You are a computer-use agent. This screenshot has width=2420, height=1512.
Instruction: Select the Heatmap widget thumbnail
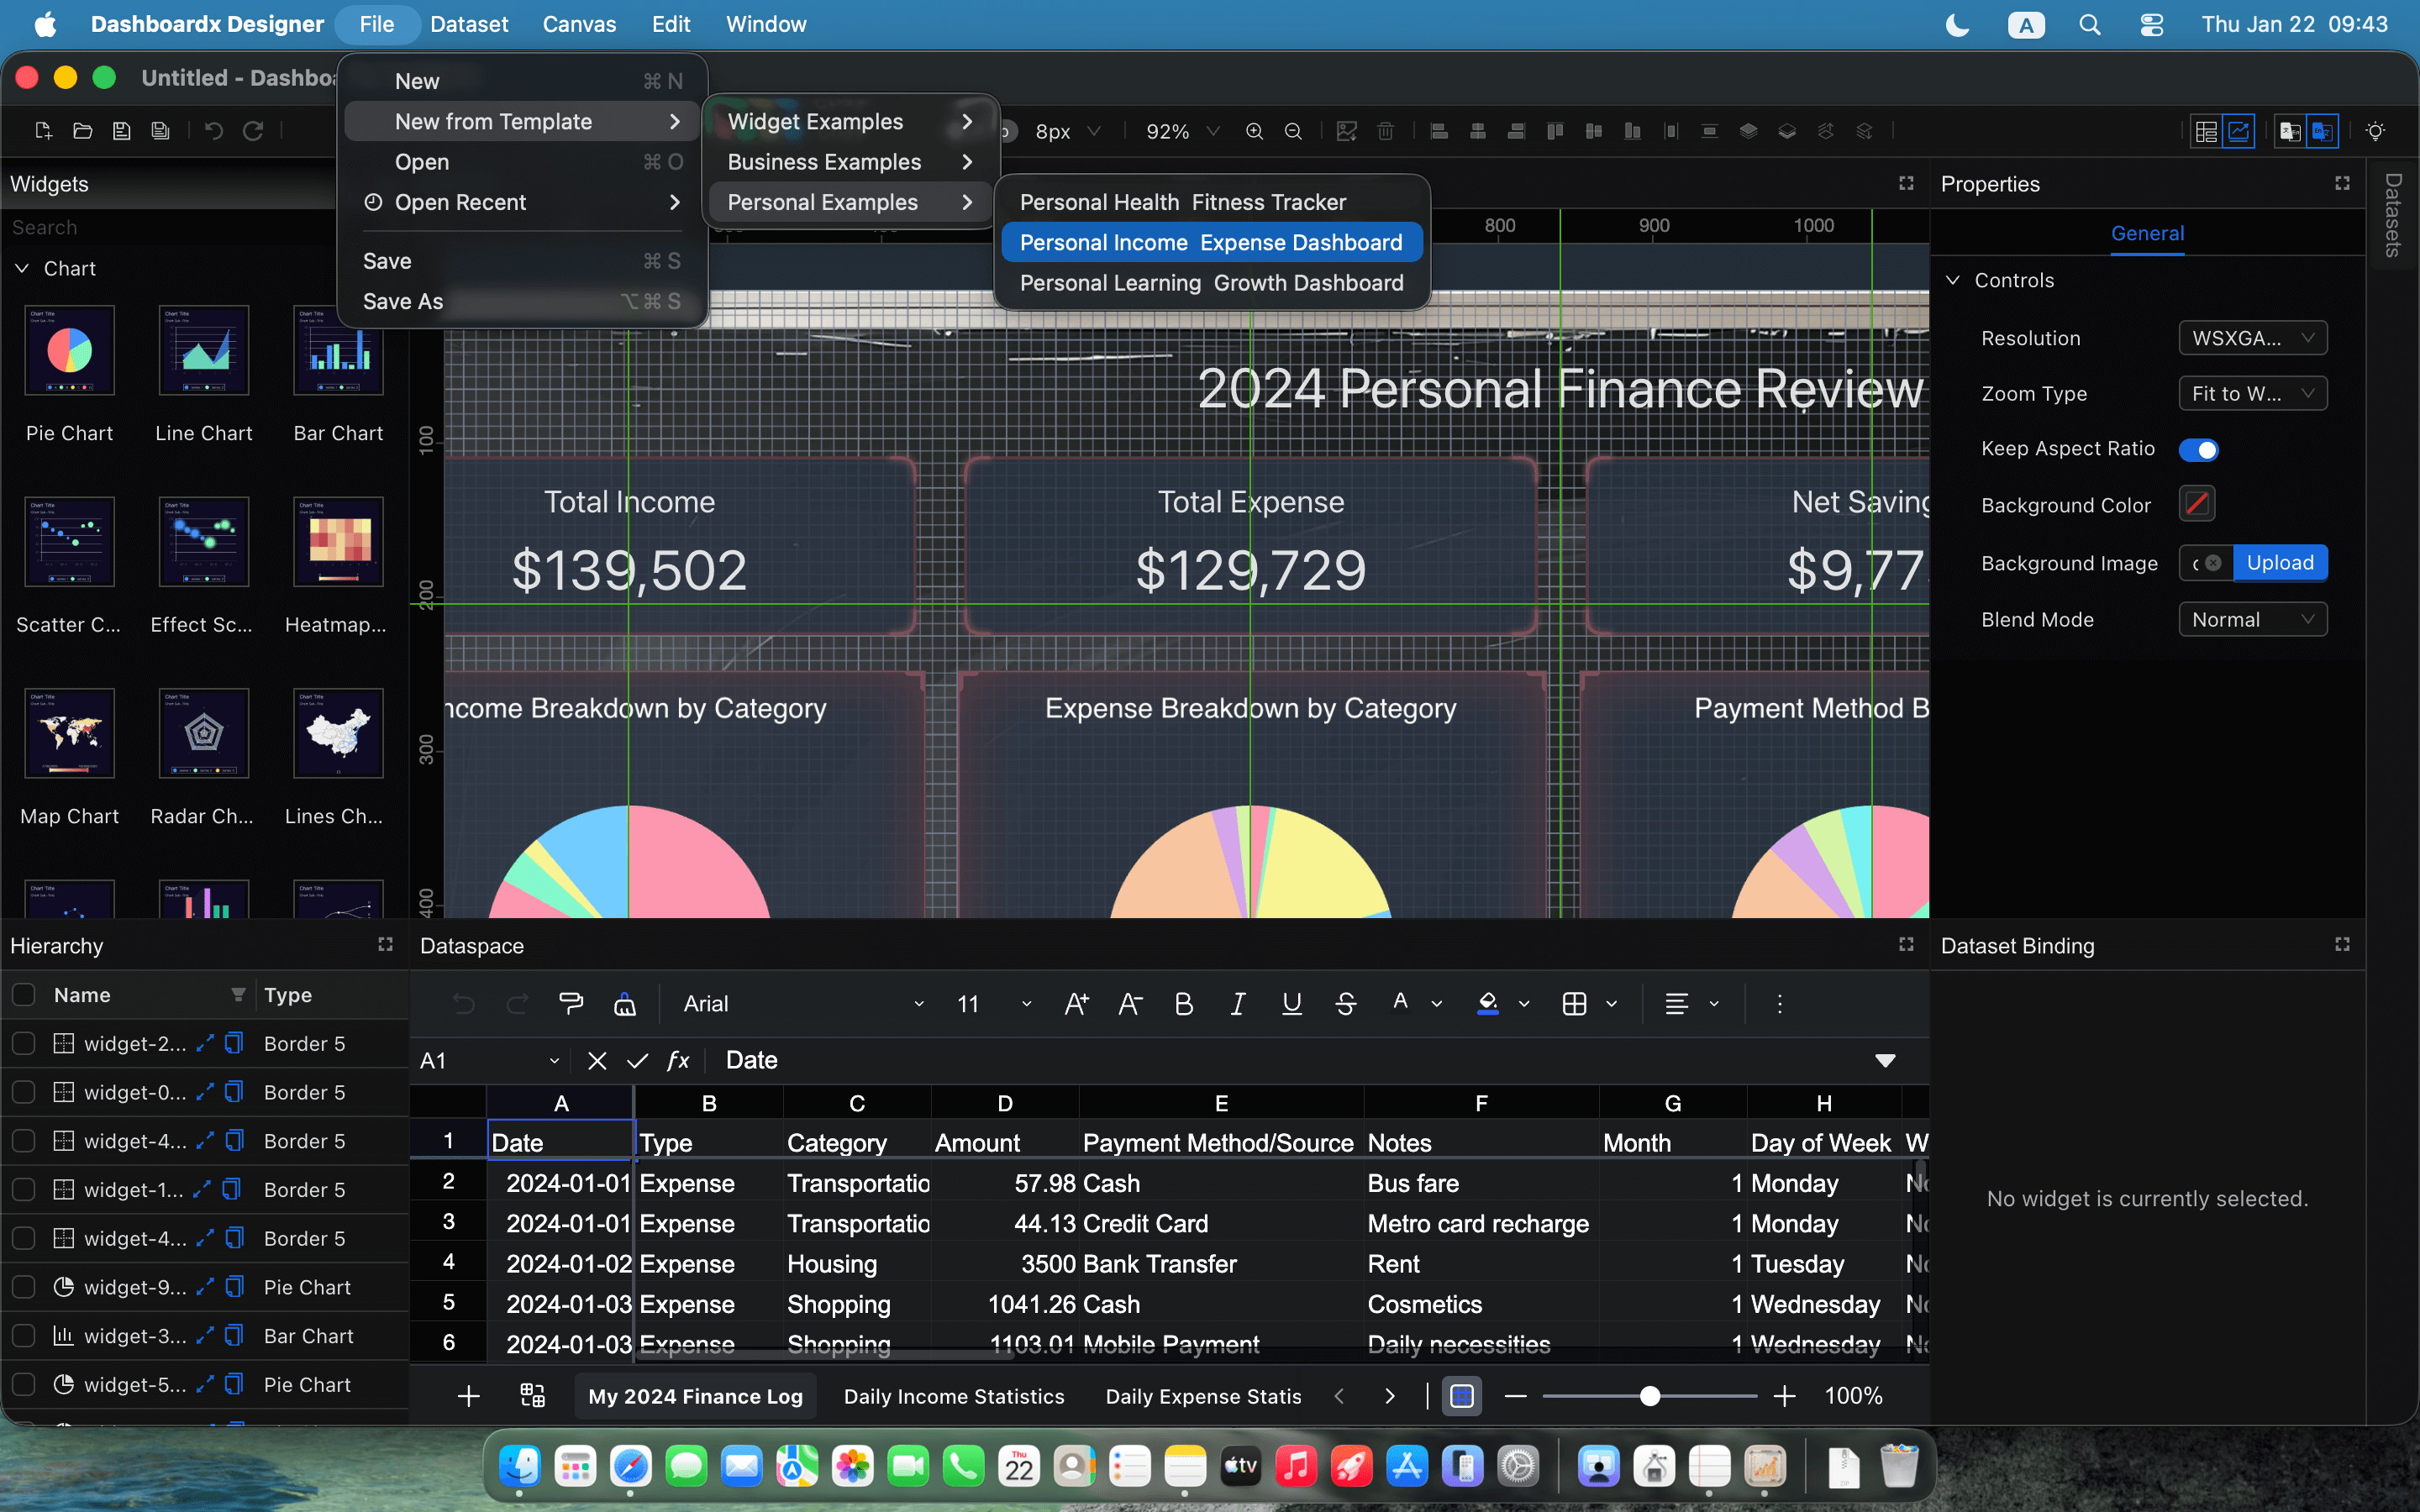tap(338, 542)
